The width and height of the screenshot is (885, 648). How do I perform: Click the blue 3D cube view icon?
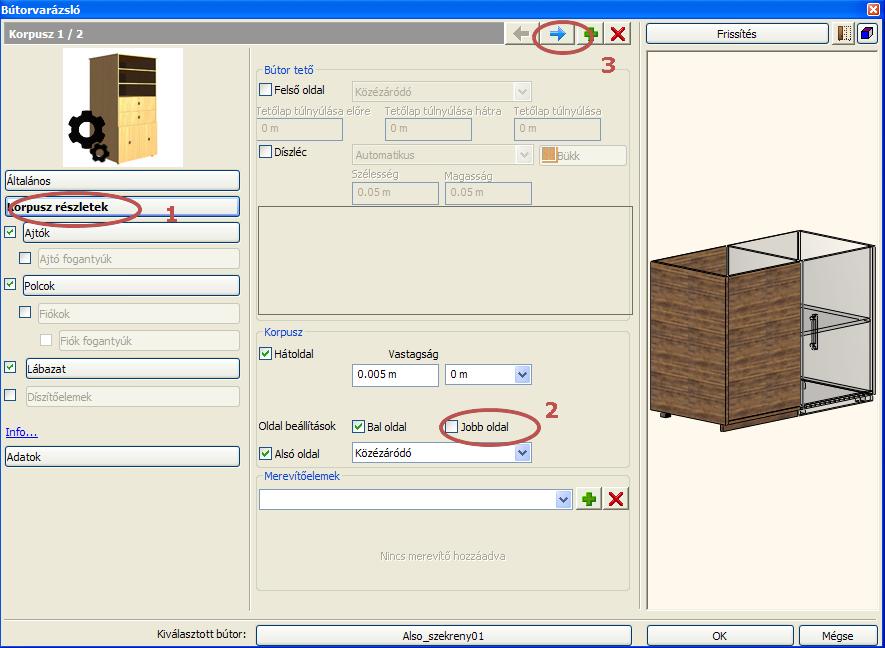pos(866,34)
